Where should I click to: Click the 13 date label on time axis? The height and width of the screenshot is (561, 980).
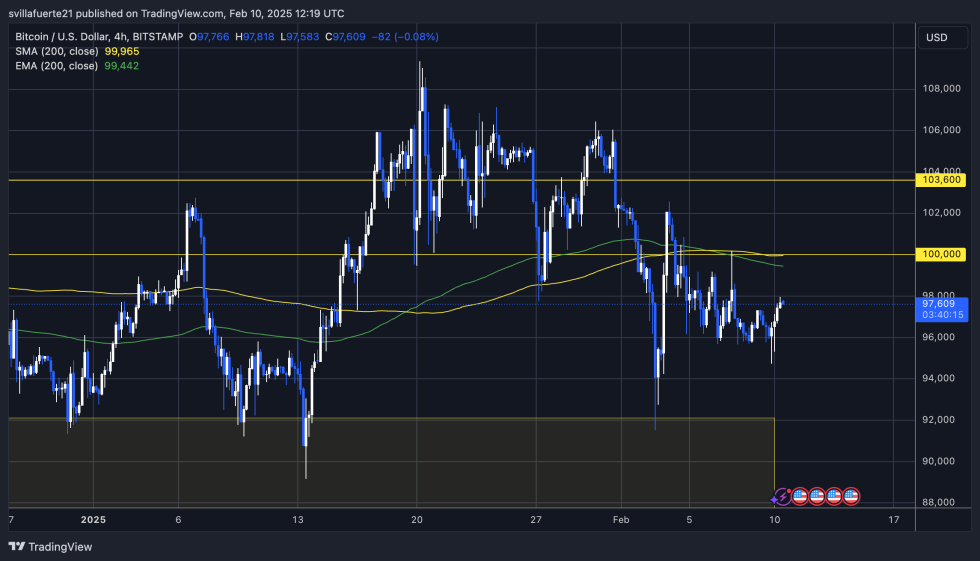pos(298,520)
